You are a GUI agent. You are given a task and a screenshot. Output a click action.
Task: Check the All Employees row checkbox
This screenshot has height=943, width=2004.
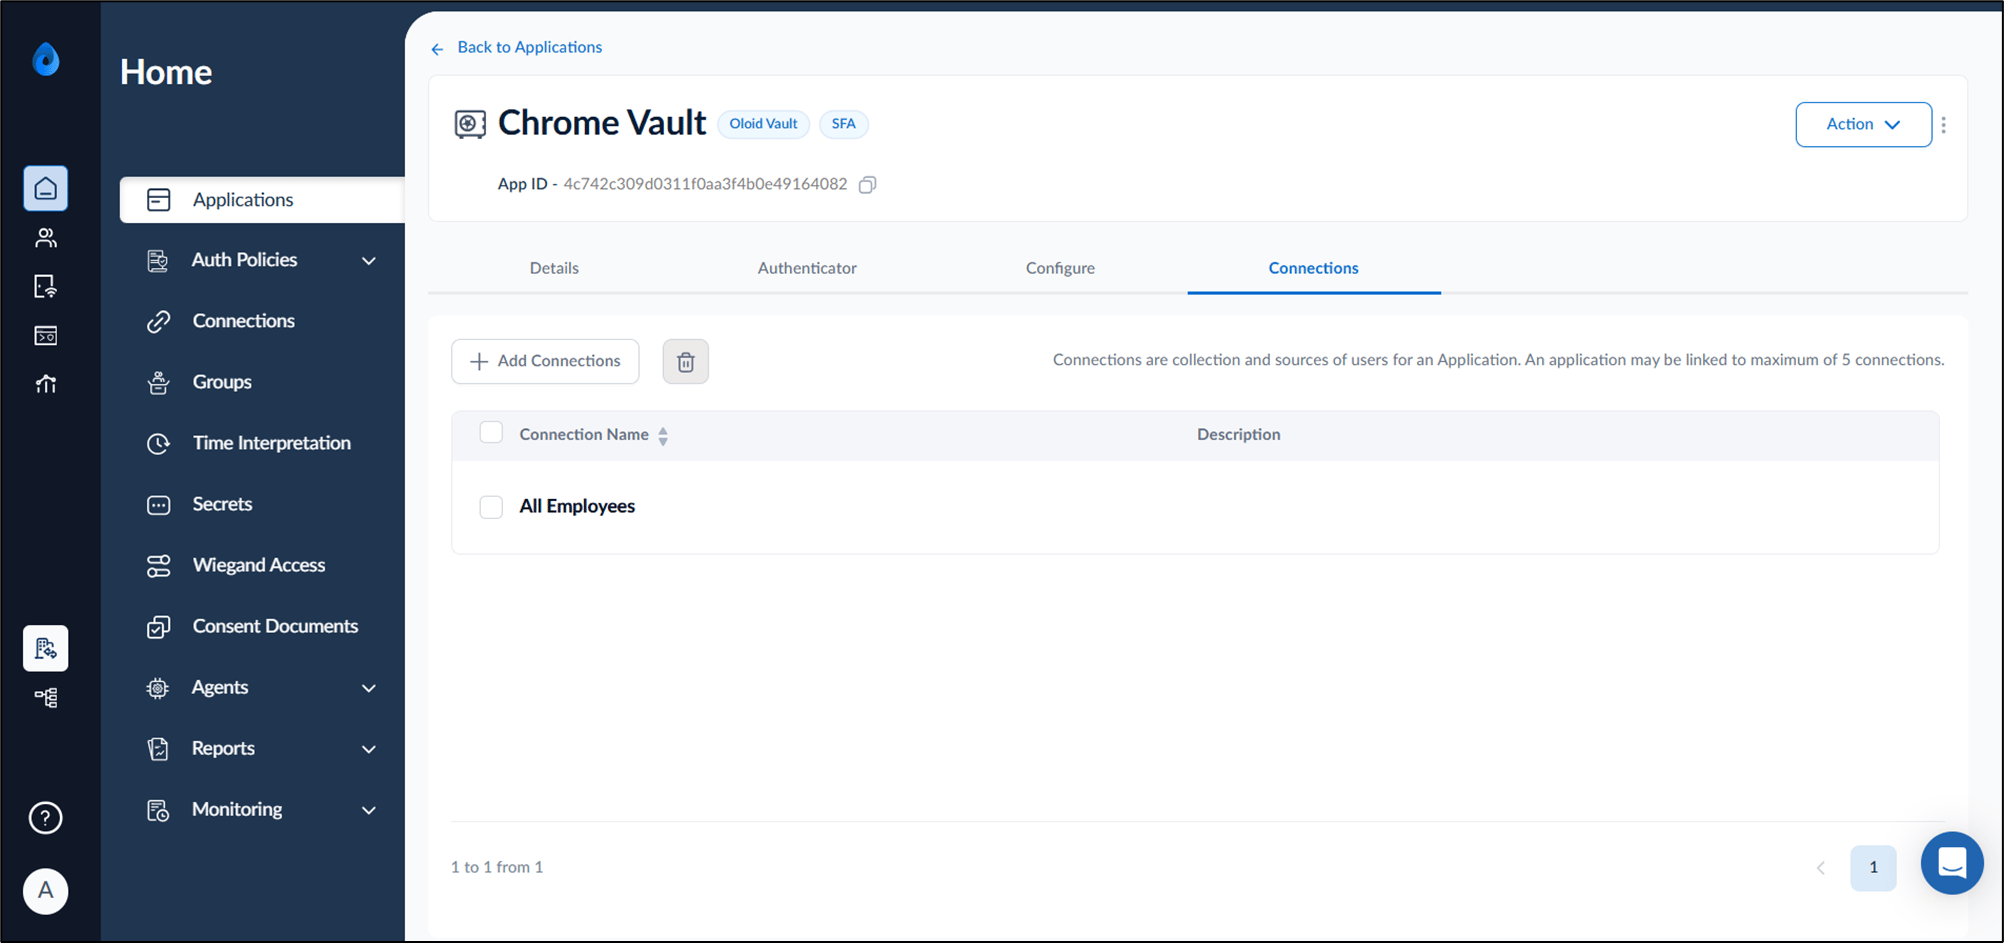(x=491, y=507)
